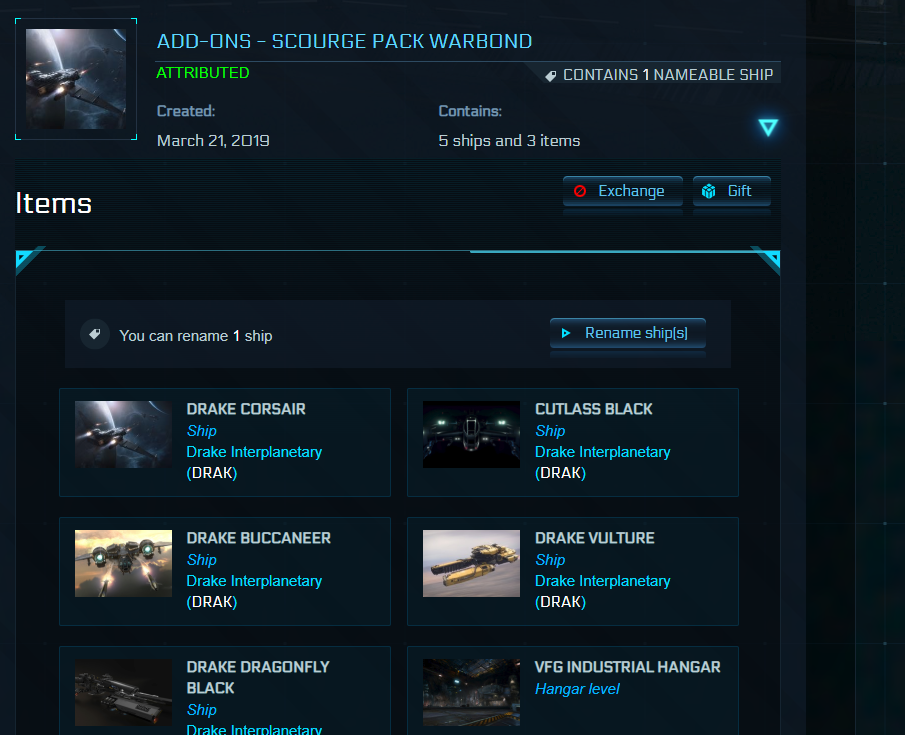This screenshot has width=905, height=735.
Task: Click the Cutlass Black ship image
Action: click(471, 435)
